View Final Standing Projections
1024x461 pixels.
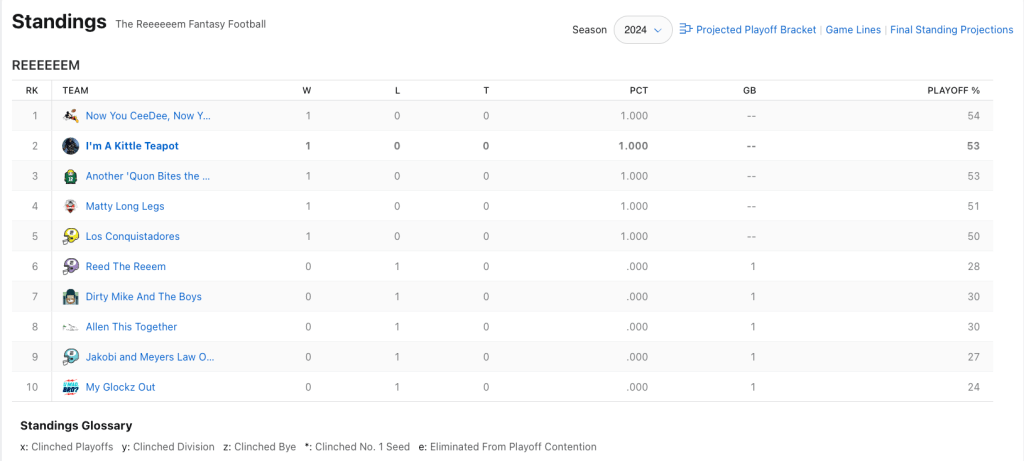point(951,30)
